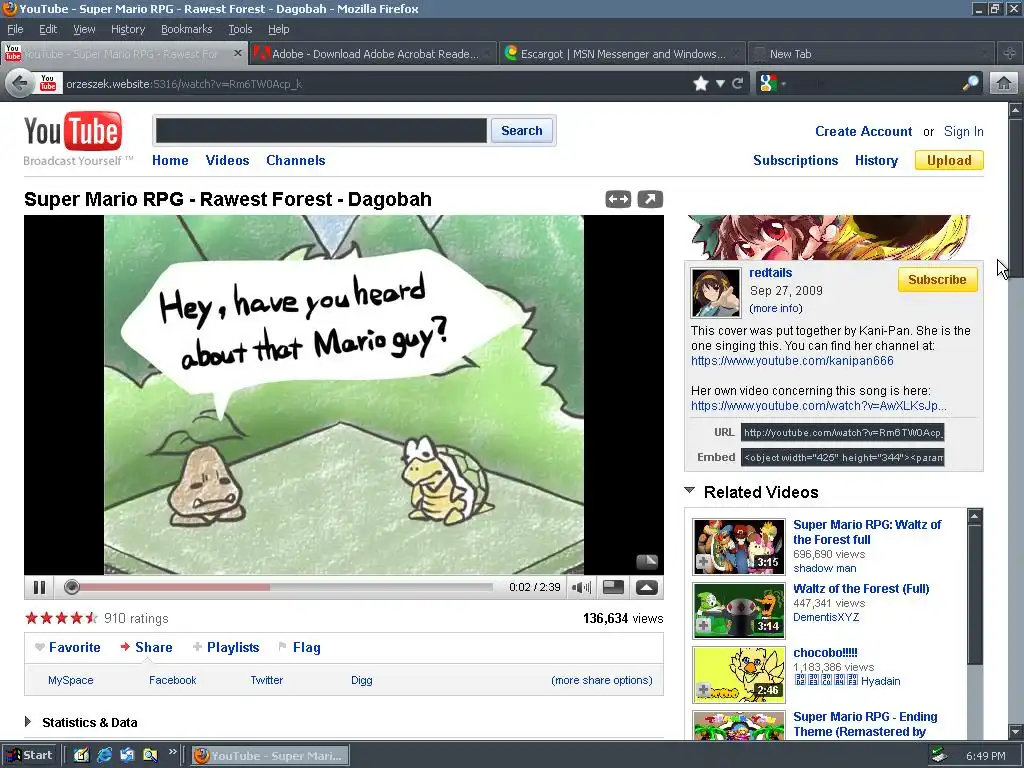This screenshot has height=768, width=1024.
Task: Click the widen player double-arrow icon
Action: coord(618,199)
